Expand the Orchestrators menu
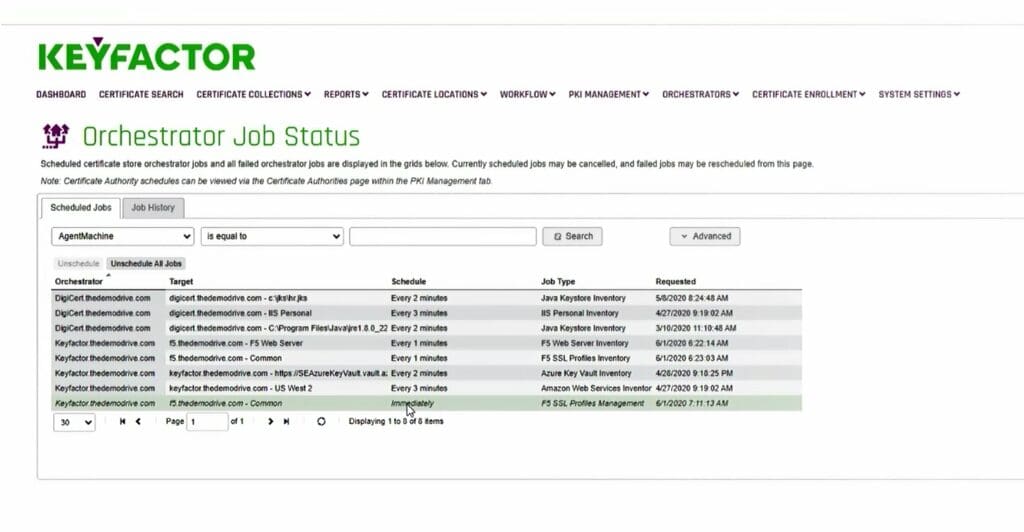Screen dimensions: 1024x532 (700, 94)
